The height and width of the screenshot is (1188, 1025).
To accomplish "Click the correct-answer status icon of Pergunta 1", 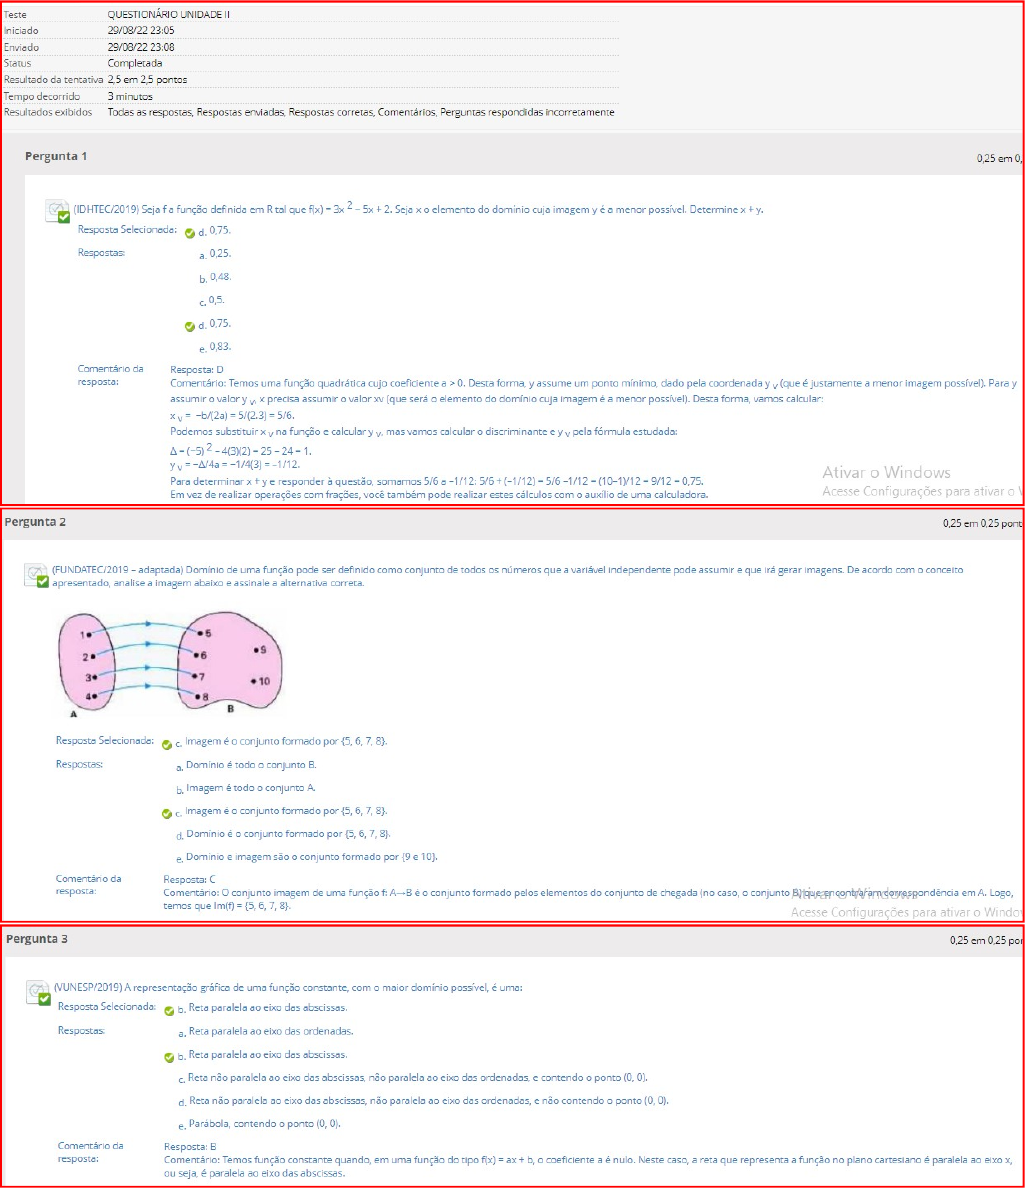I will 58,210.
